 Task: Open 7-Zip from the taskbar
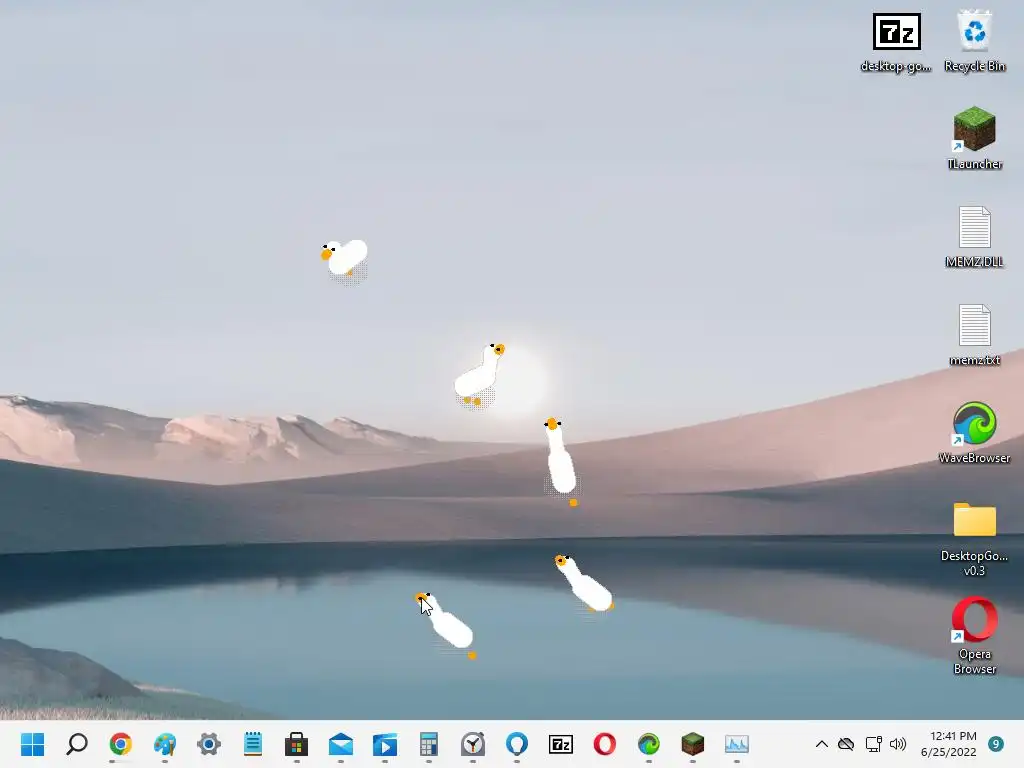pos(561,744)
